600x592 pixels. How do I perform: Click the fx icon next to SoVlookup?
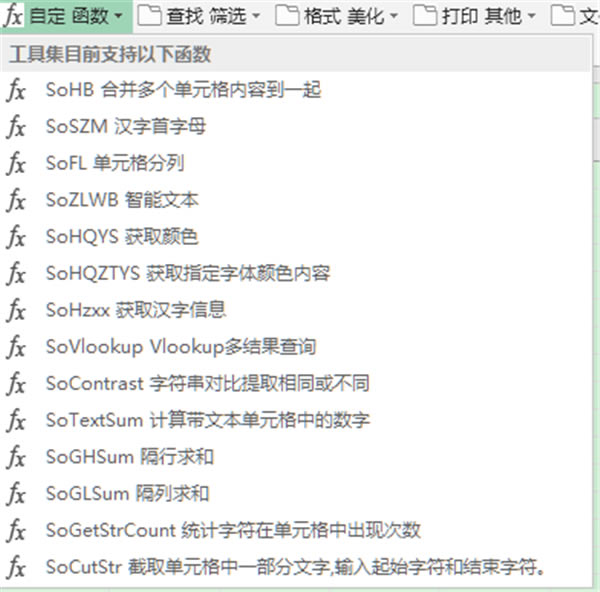coord(16,347)
